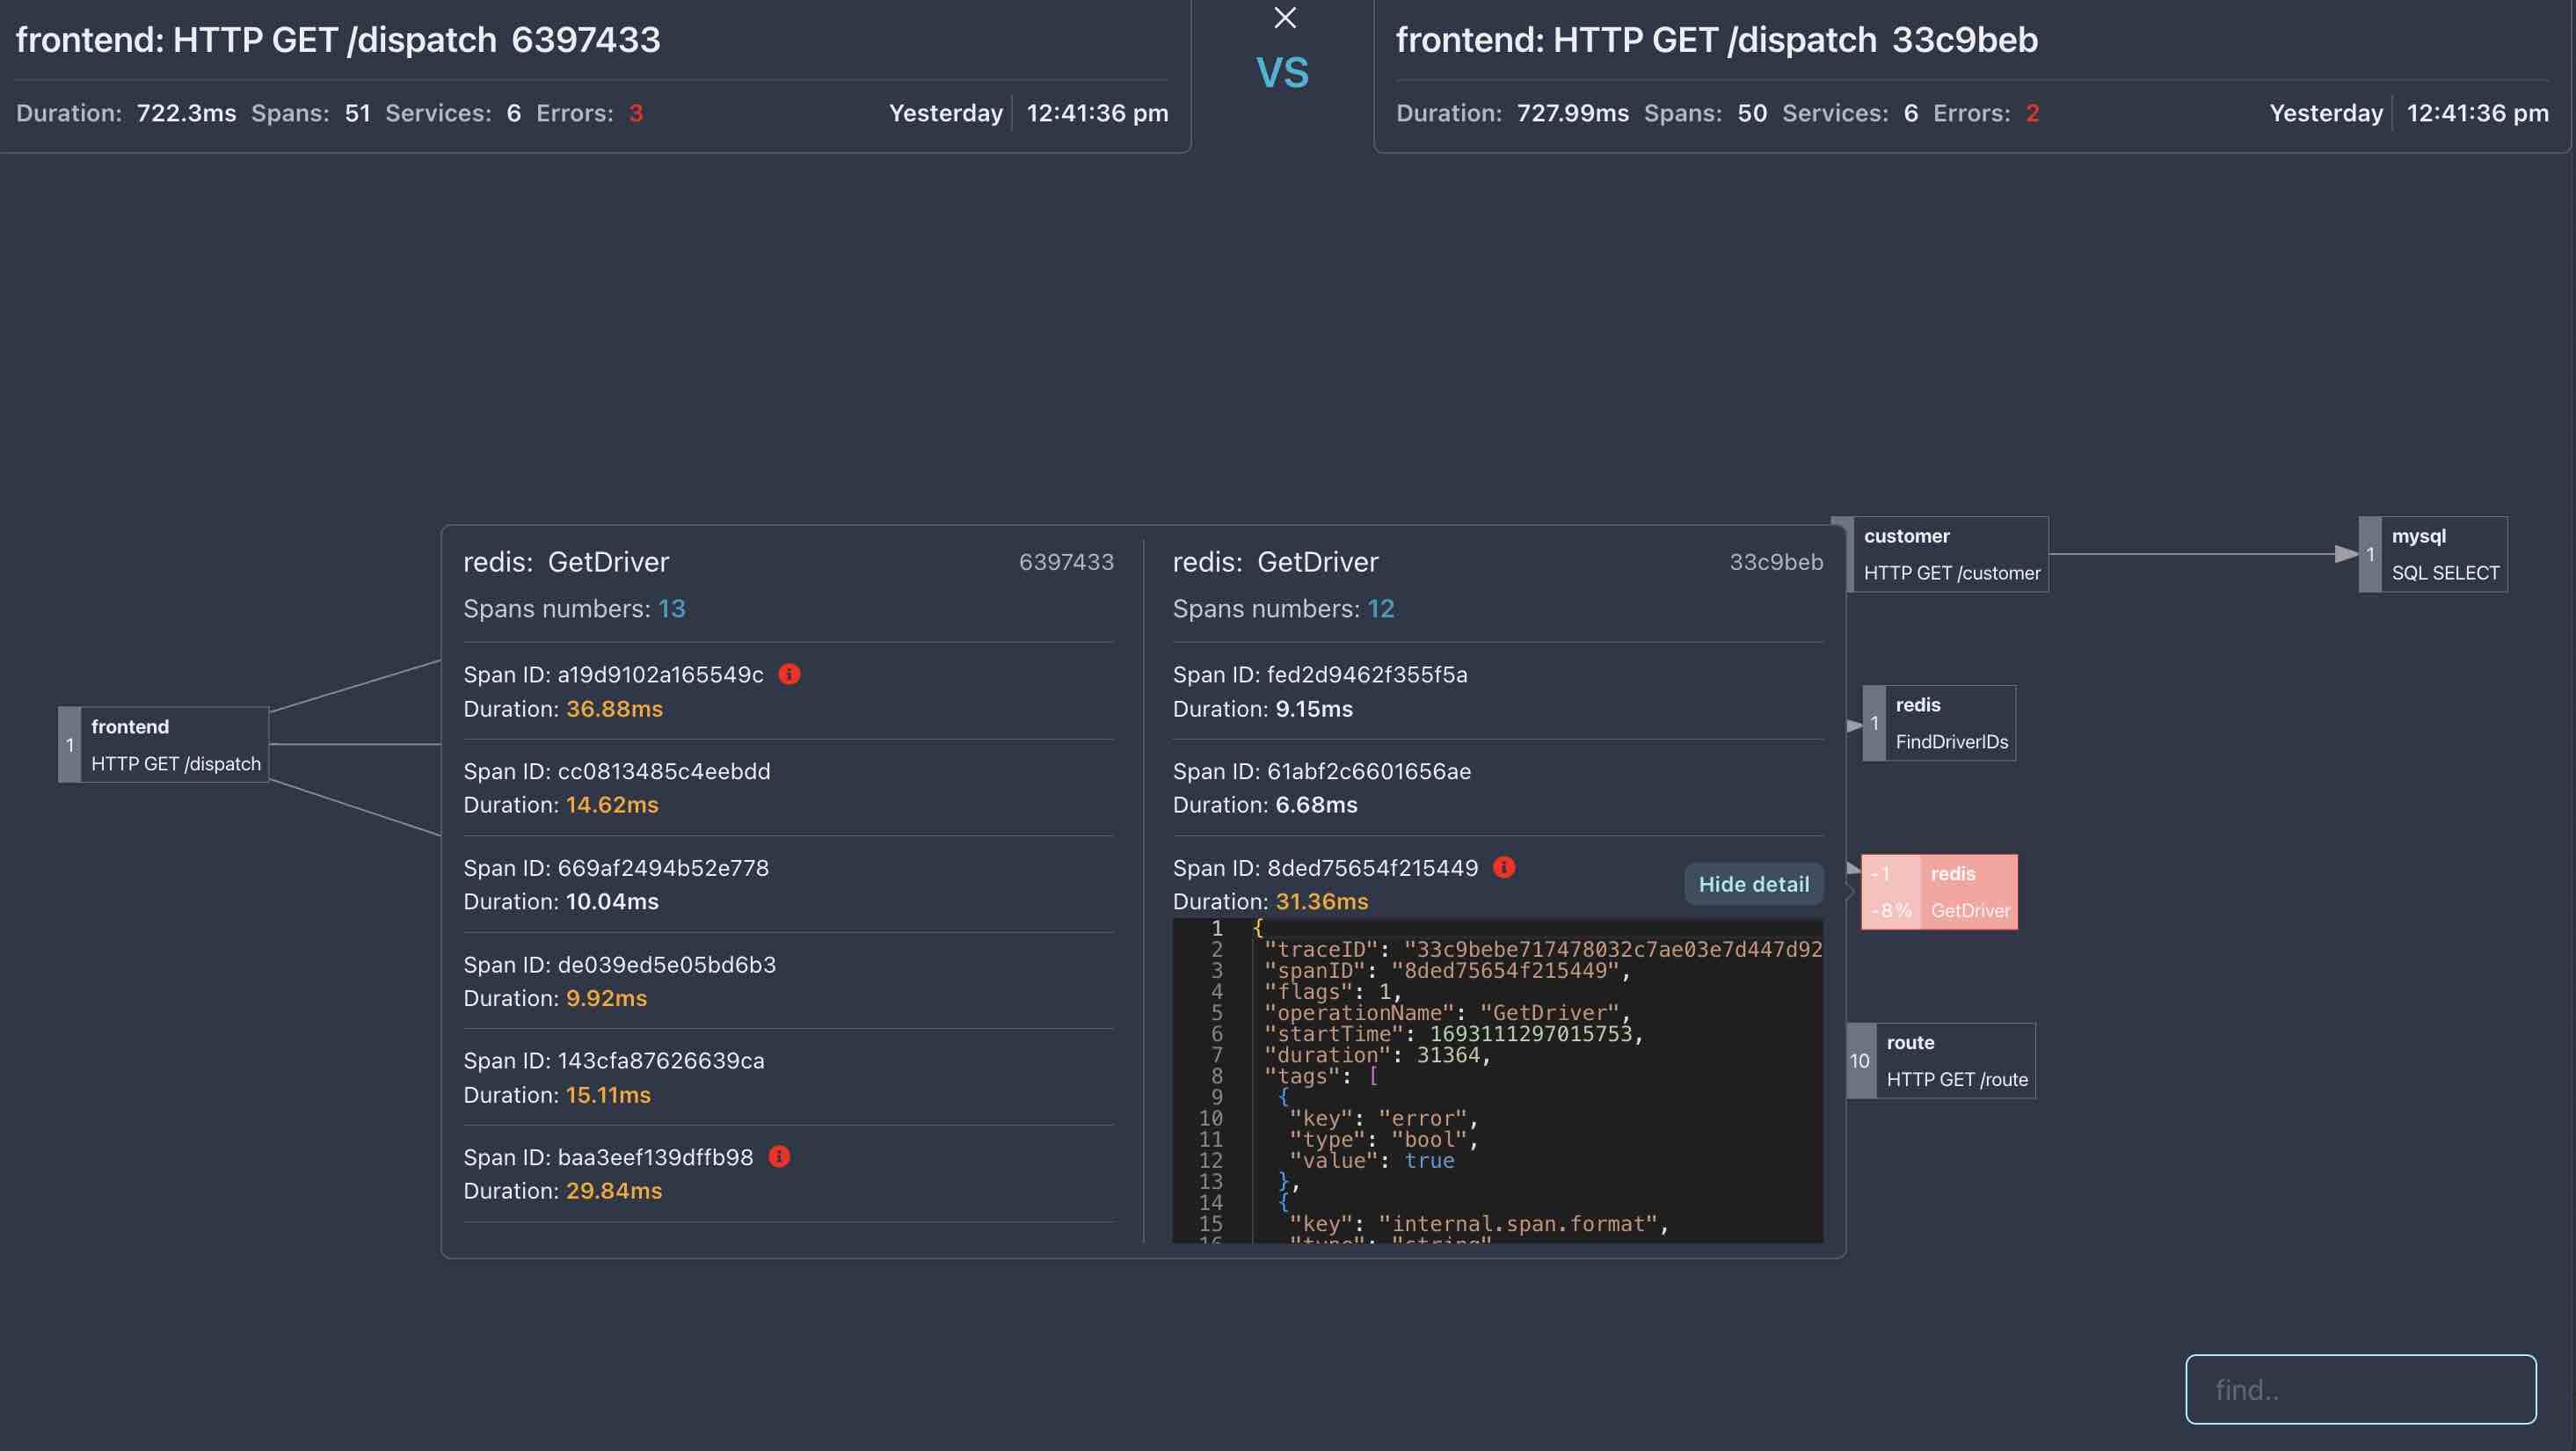Click duration 722.3ms in left header
2576x1451 pixels.
(x=186, y=113)
